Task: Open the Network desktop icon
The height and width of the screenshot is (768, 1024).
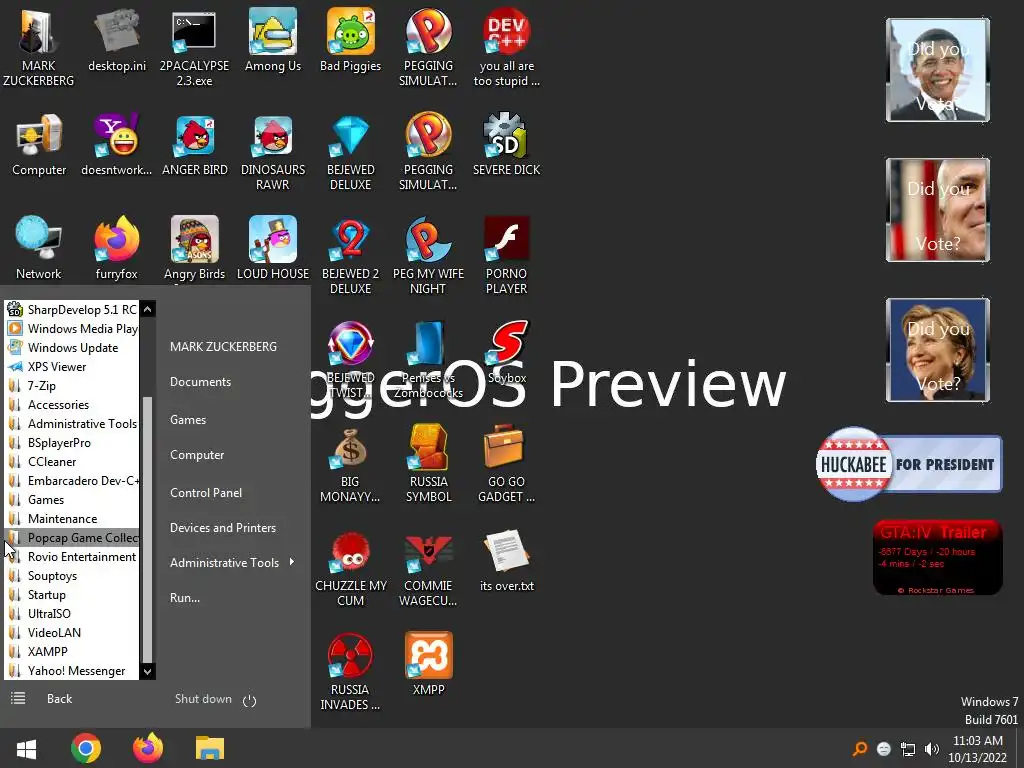Action: click(39, 248)
